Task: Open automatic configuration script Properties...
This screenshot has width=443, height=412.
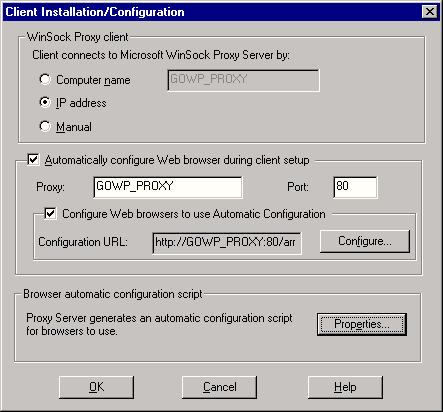Action: pyautogui.click(x=362, y=324)
